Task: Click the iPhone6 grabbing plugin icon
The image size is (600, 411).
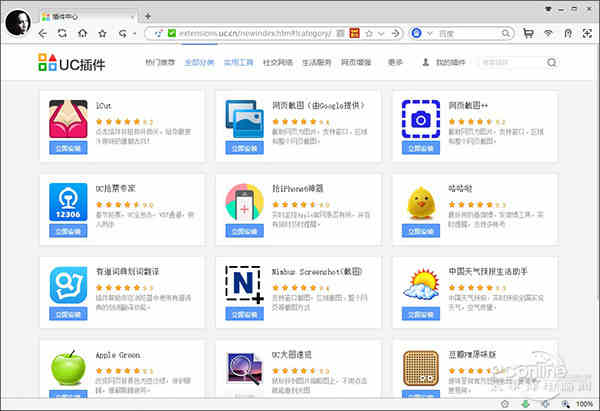Action: (x=245, y=202)
